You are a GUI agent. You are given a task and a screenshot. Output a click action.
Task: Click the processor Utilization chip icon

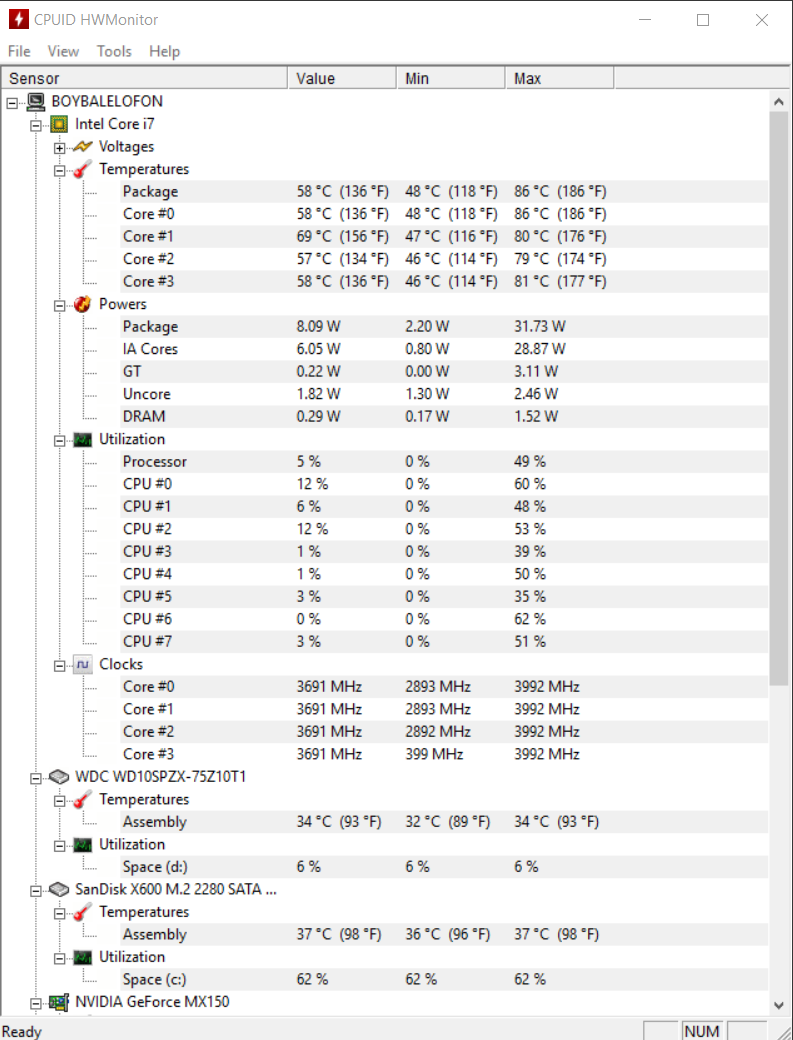point(83,439)
